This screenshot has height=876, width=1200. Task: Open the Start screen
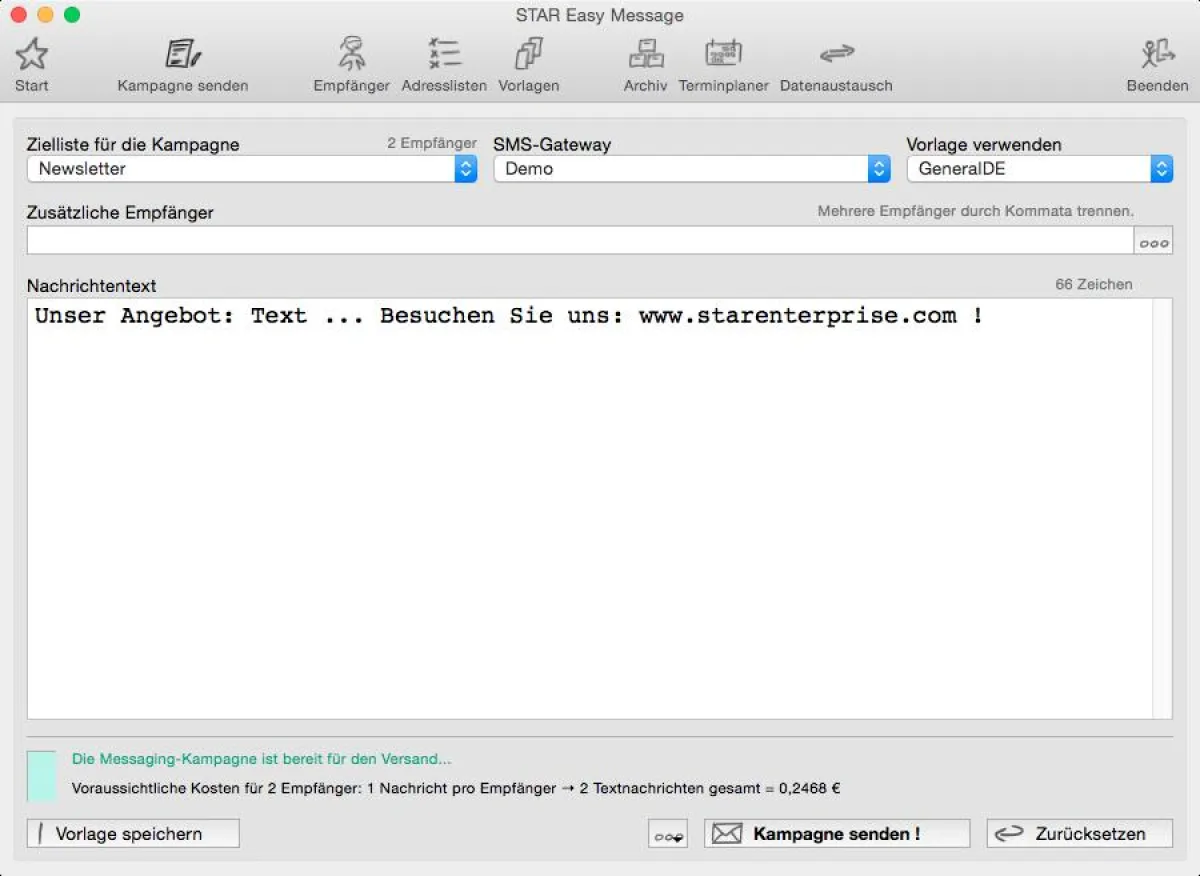point(30,60)
